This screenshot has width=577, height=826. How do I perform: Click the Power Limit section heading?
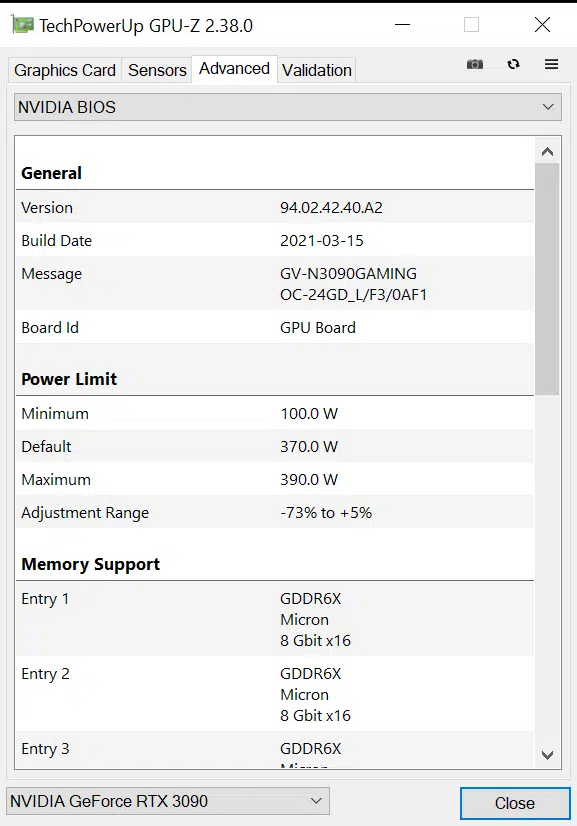69,379
